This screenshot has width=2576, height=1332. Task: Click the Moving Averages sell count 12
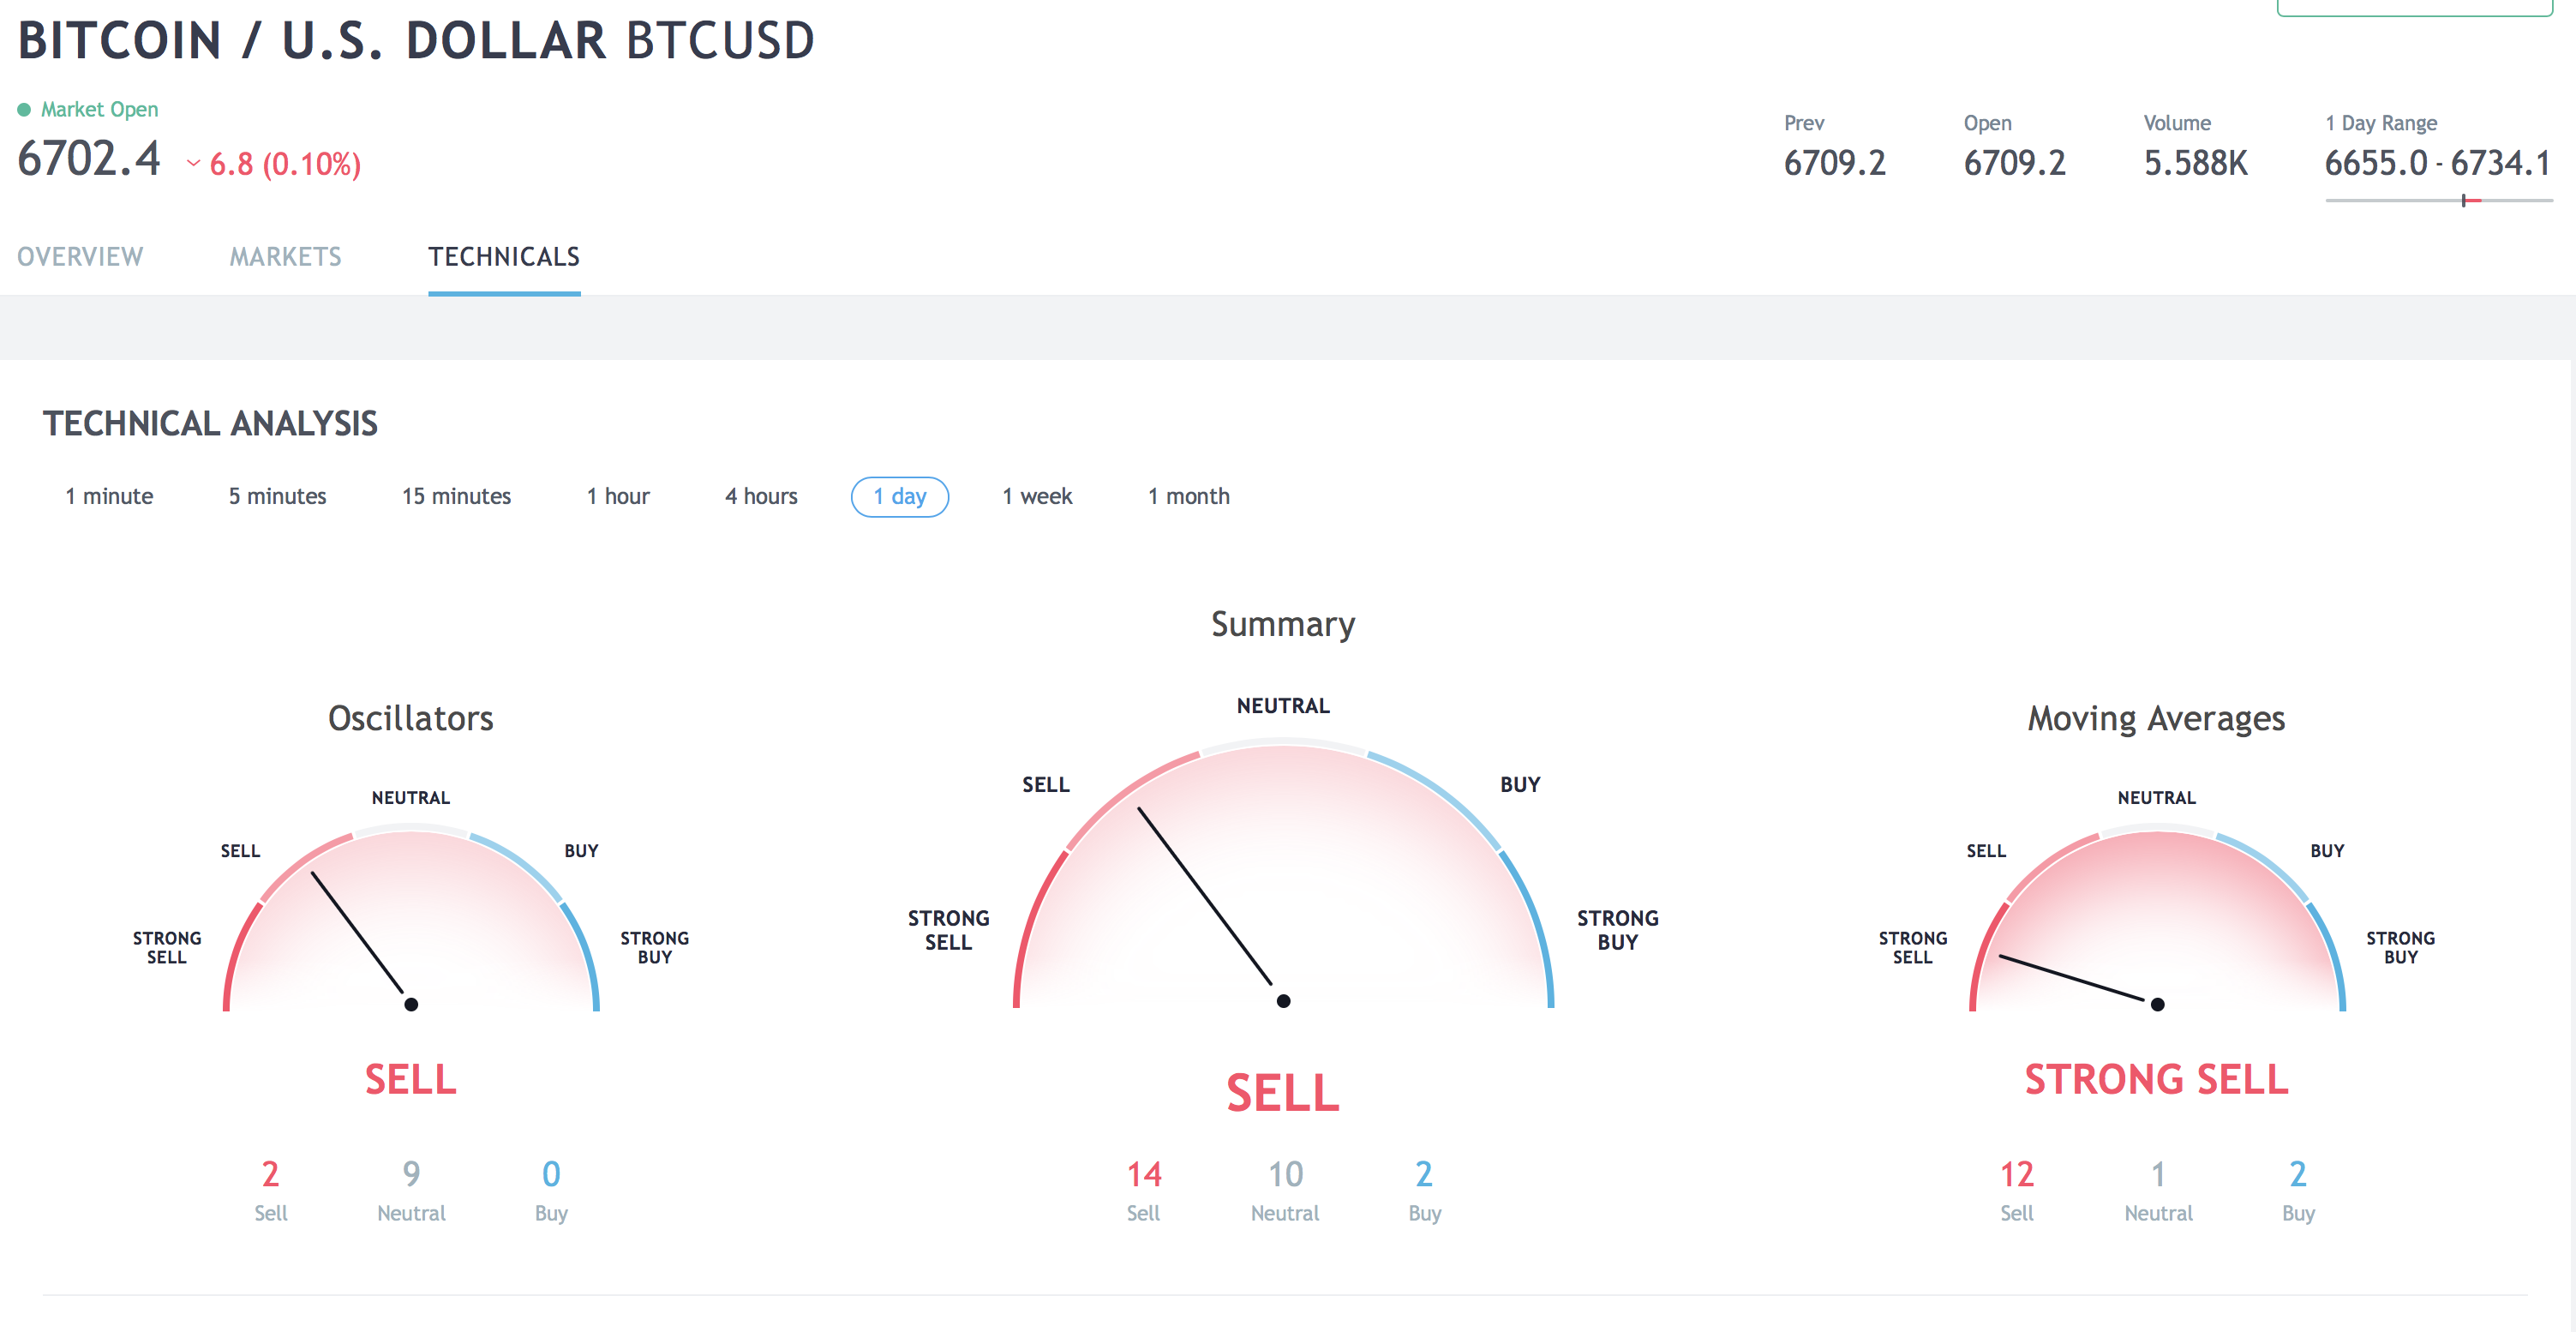[x=2017, y=1174]
